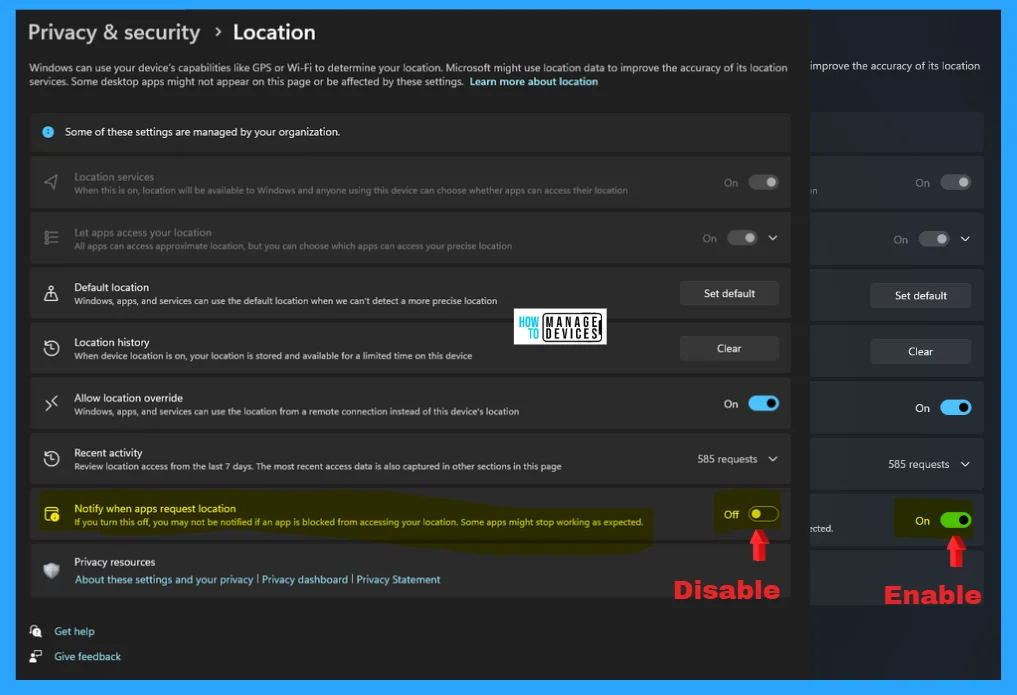Click Clear location history button in left panel
The image size is (1017, 695).
(729, 349)
